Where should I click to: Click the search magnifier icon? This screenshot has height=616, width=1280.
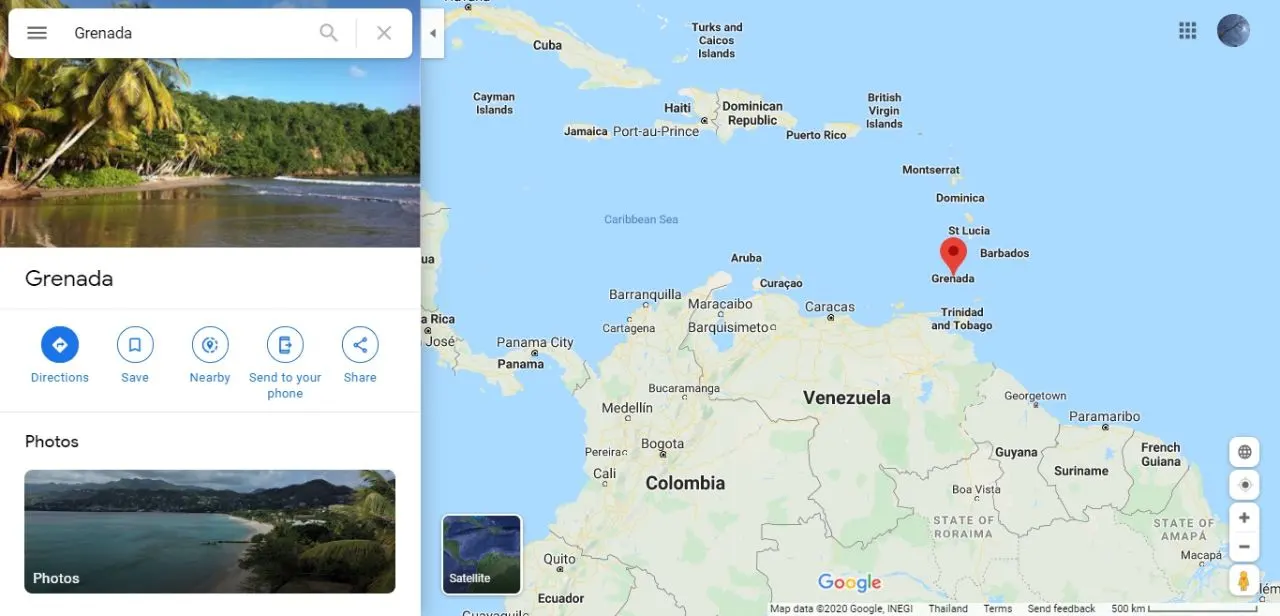click(329, 33)
